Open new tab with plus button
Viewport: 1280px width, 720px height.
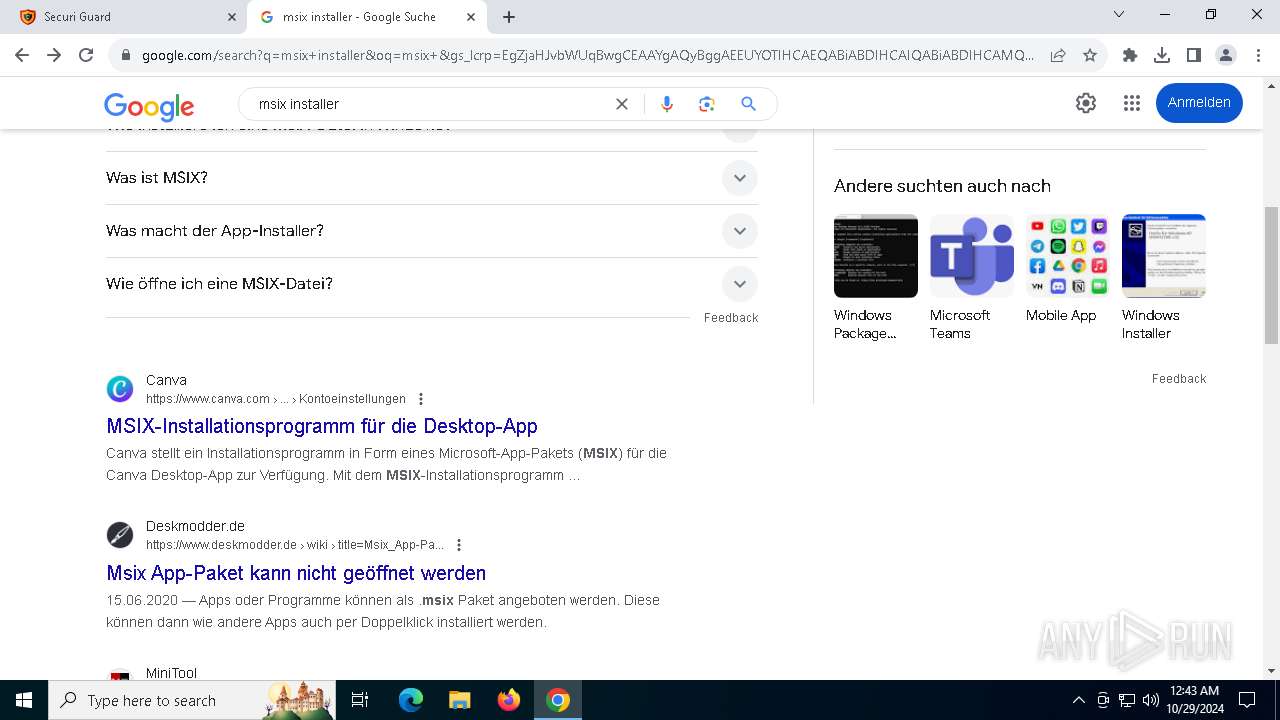click(509, 17)
